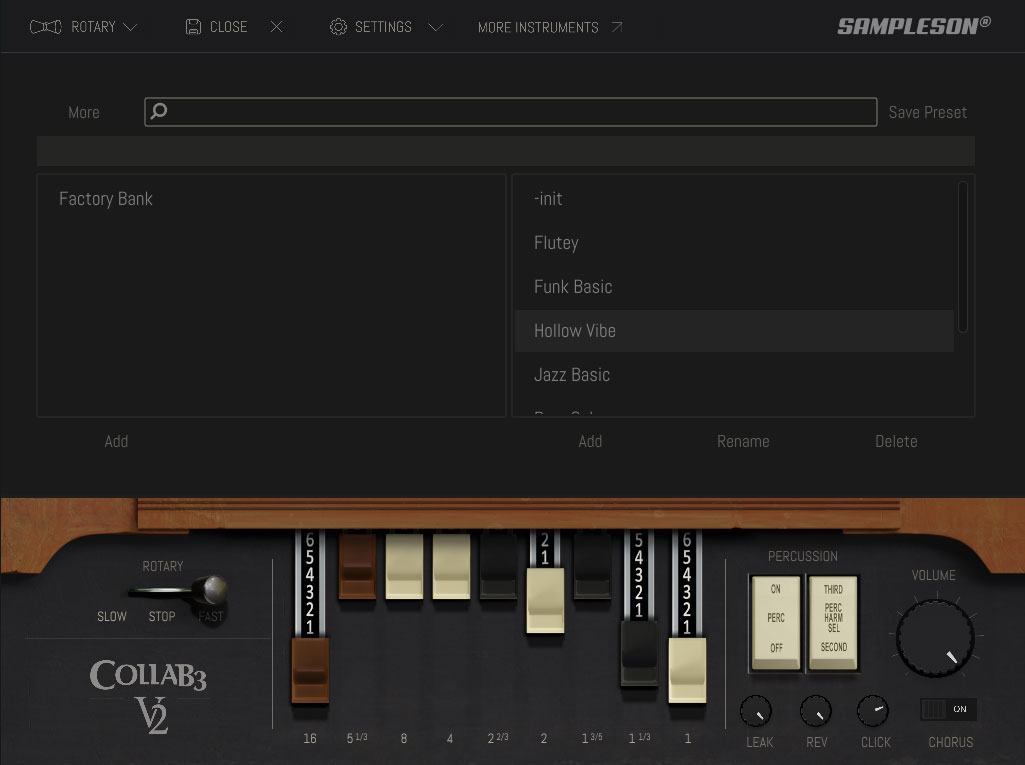
Task: Set rotary to SLOW
Action: tap(112, 617)
